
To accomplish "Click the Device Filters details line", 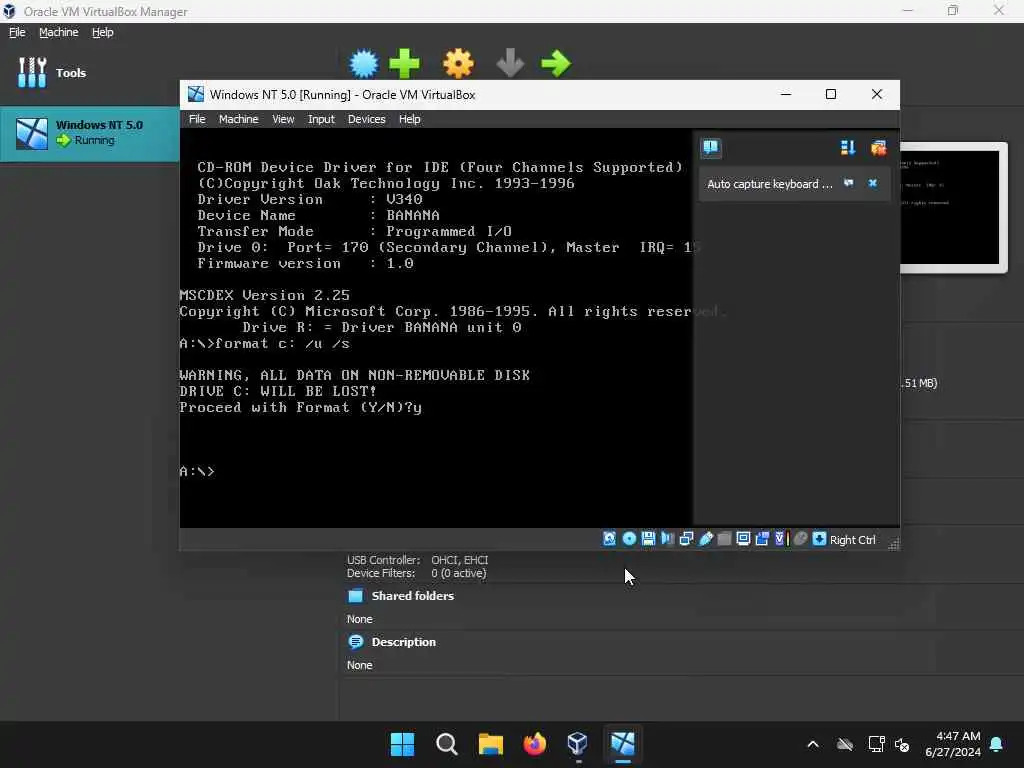I will coord(416,573).
